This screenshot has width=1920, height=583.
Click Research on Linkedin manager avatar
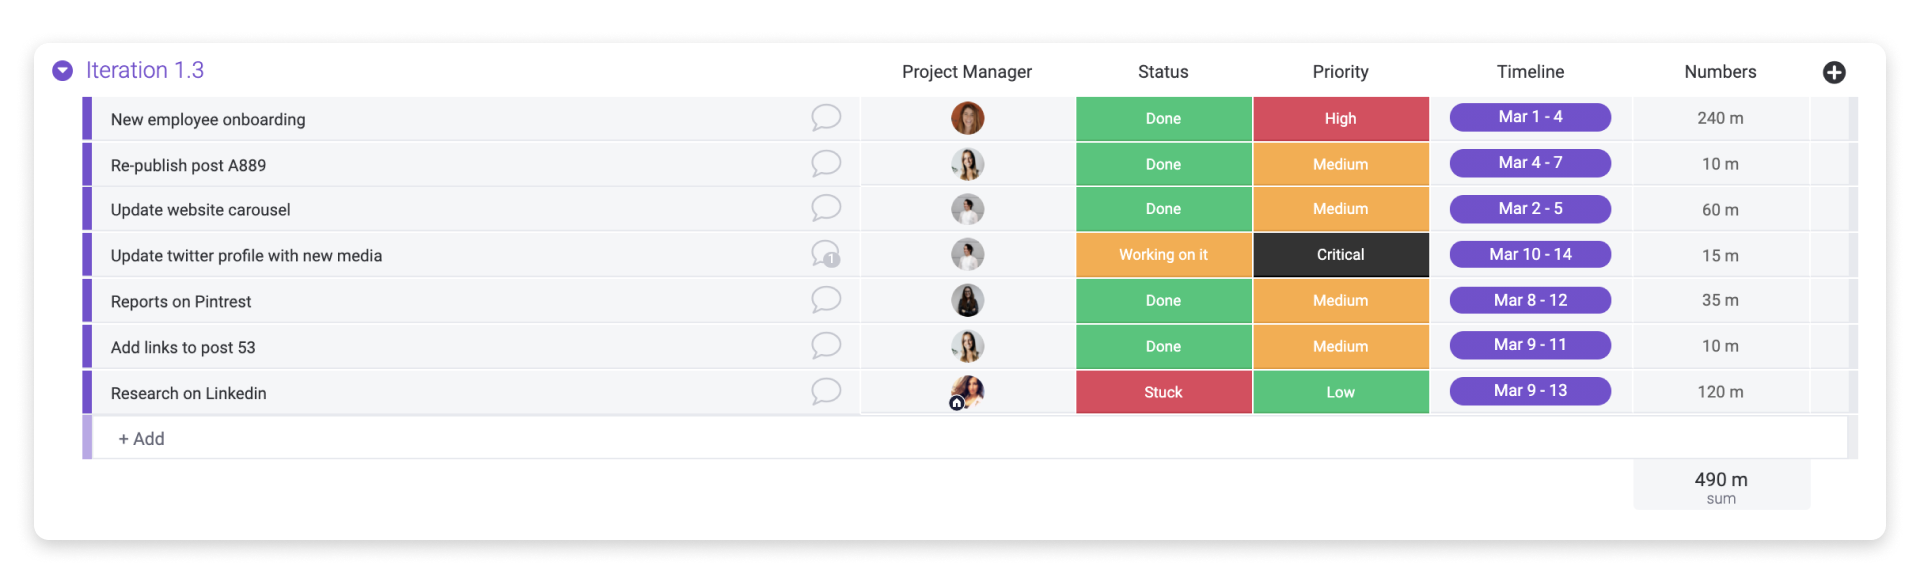[x=967, y=392]
